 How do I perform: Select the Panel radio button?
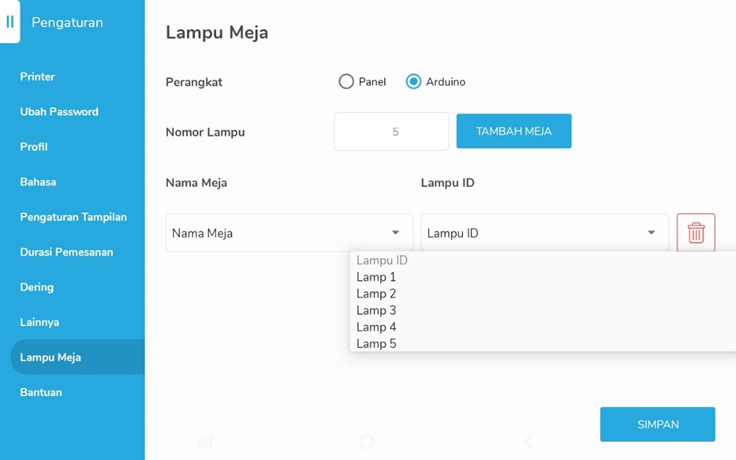pos(346,82)
